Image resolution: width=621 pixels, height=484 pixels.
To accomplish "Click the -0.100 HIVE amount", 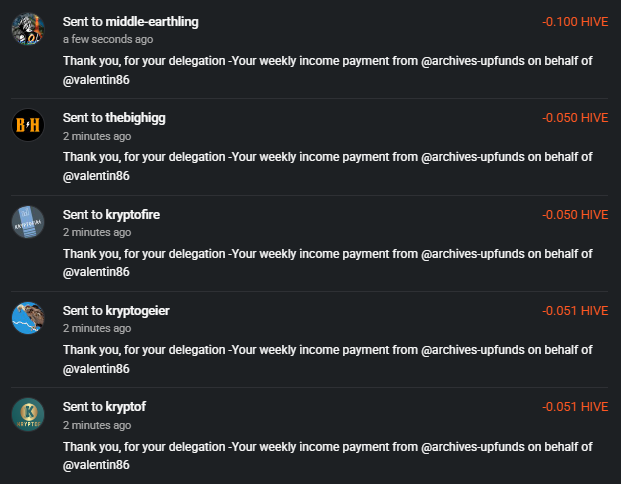I will pyautogui.click(x=575, y=22).
